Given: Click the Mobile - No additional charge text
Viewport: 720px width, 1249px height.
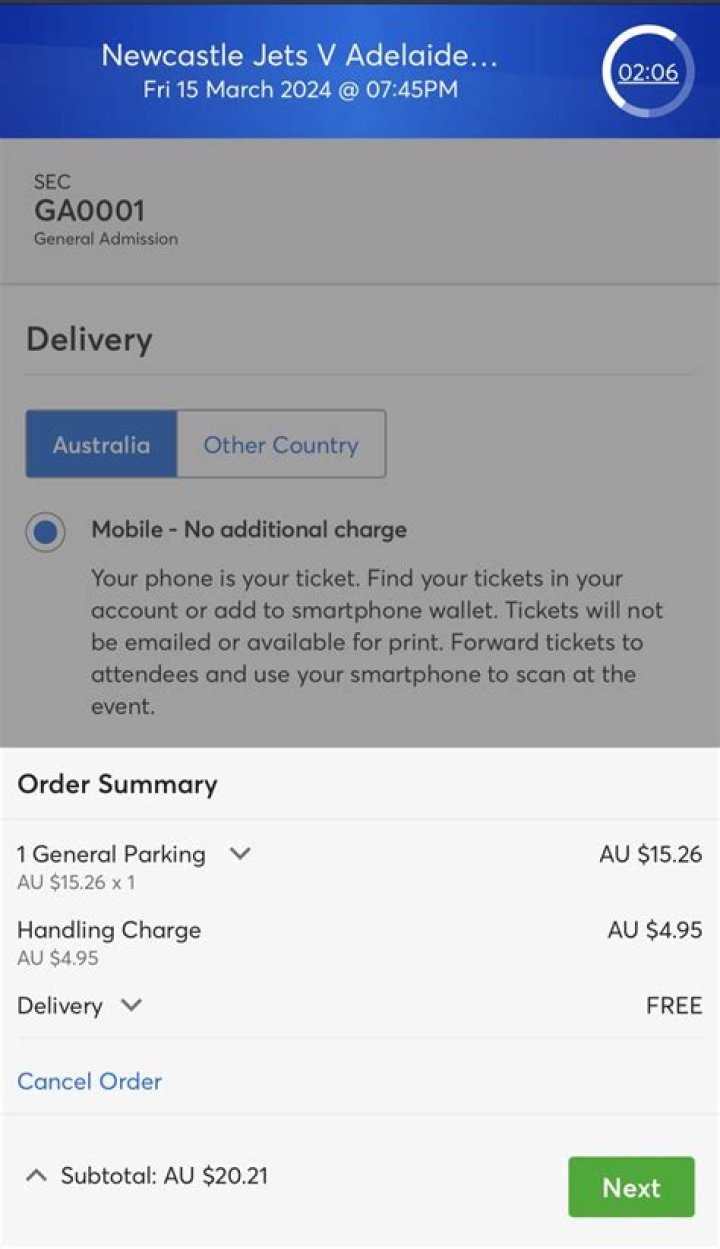Looking at the screenshot, I should (x=243, y=529).
